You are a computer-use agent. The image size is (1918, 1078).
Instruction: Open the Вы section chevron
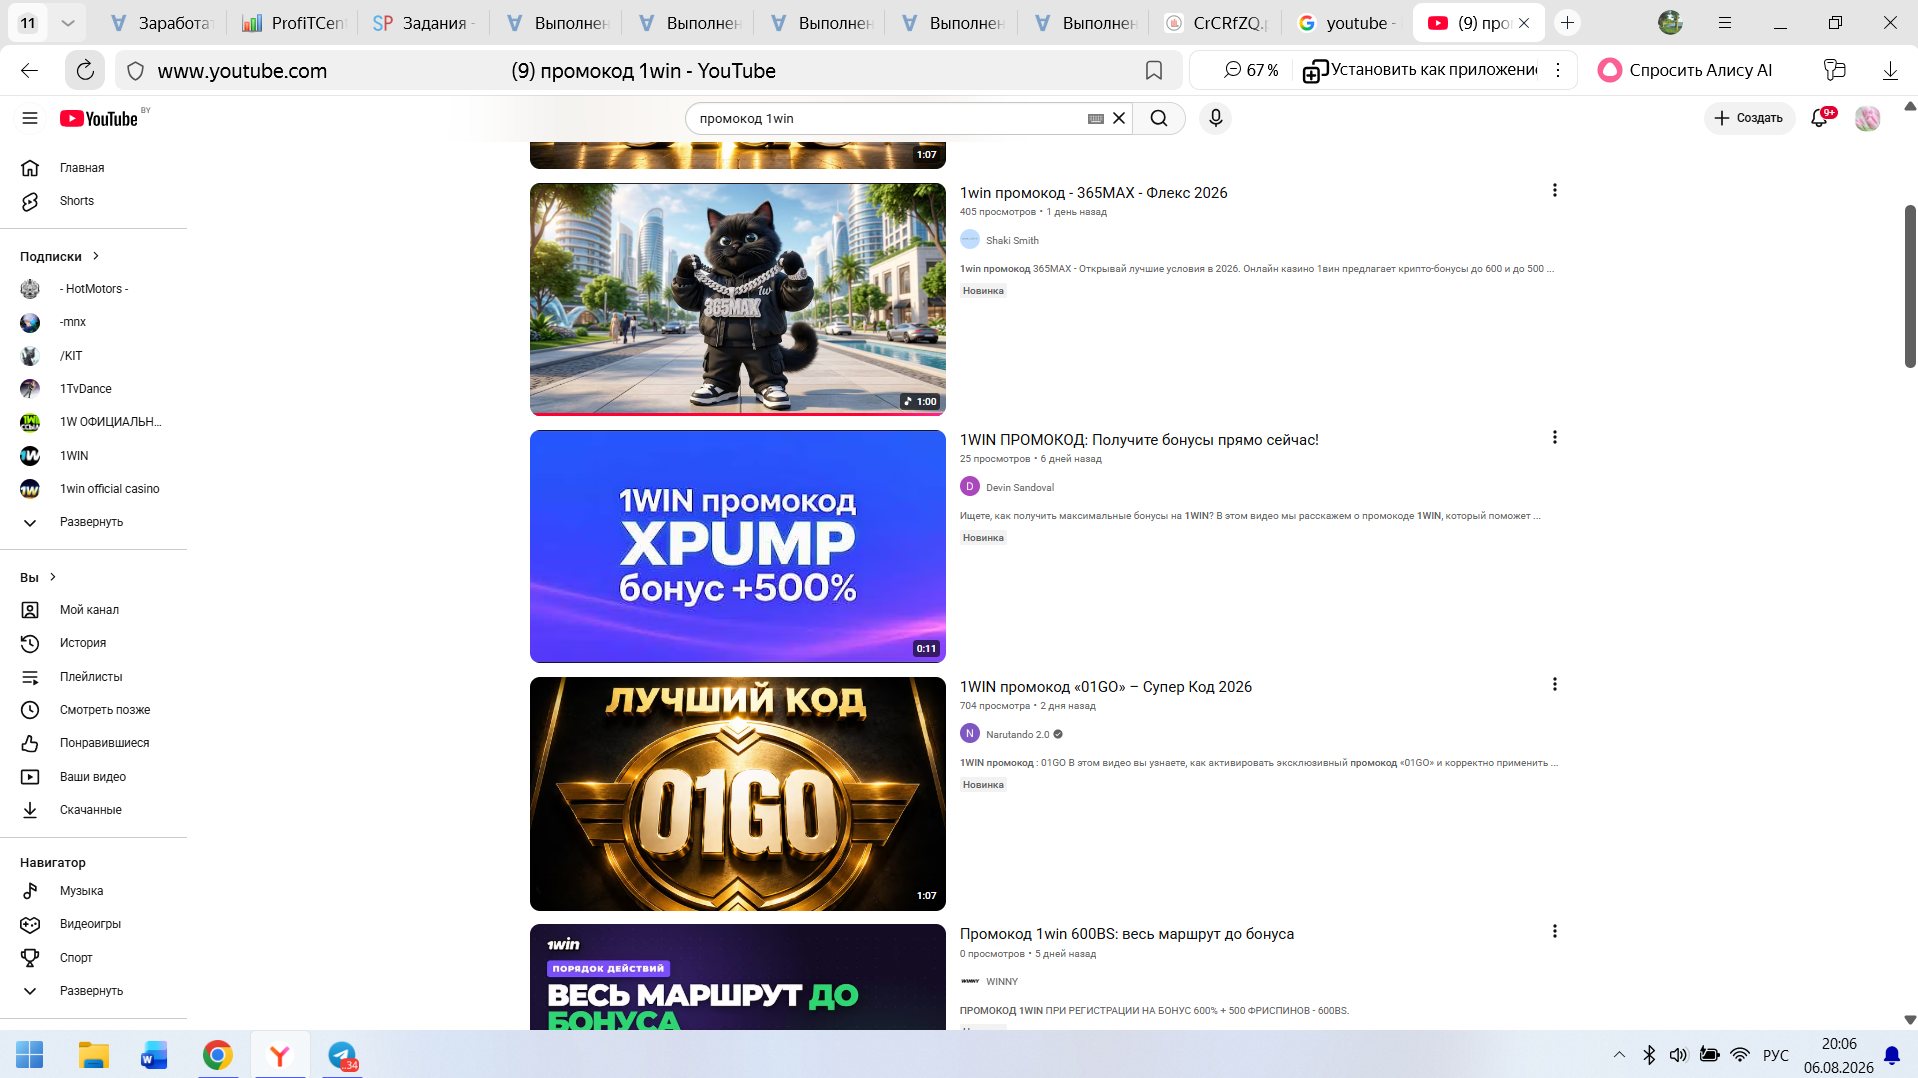point(53,577)
